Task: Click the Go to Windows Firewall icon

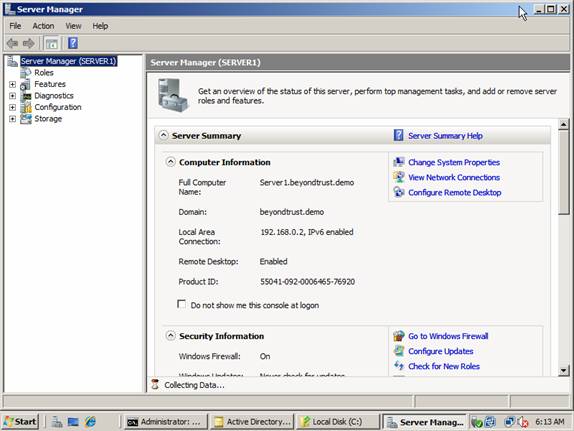Action: 399,336
